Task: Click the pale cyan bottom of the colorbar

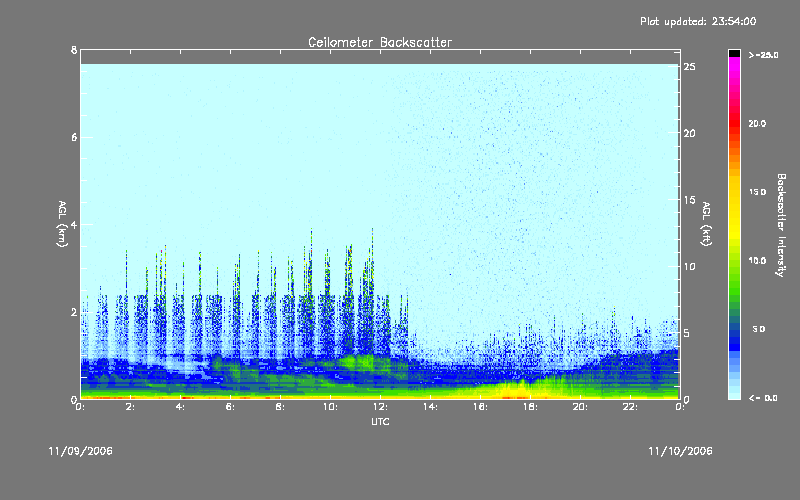Action: 734,394
